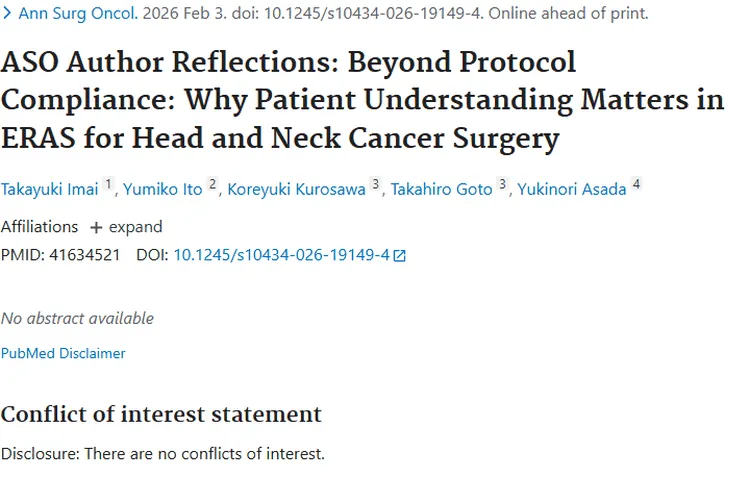The height and width of the screenshot is (500, 750).
Task: Click affiliation superscript 2 after Ito
Action: point(212,185)
